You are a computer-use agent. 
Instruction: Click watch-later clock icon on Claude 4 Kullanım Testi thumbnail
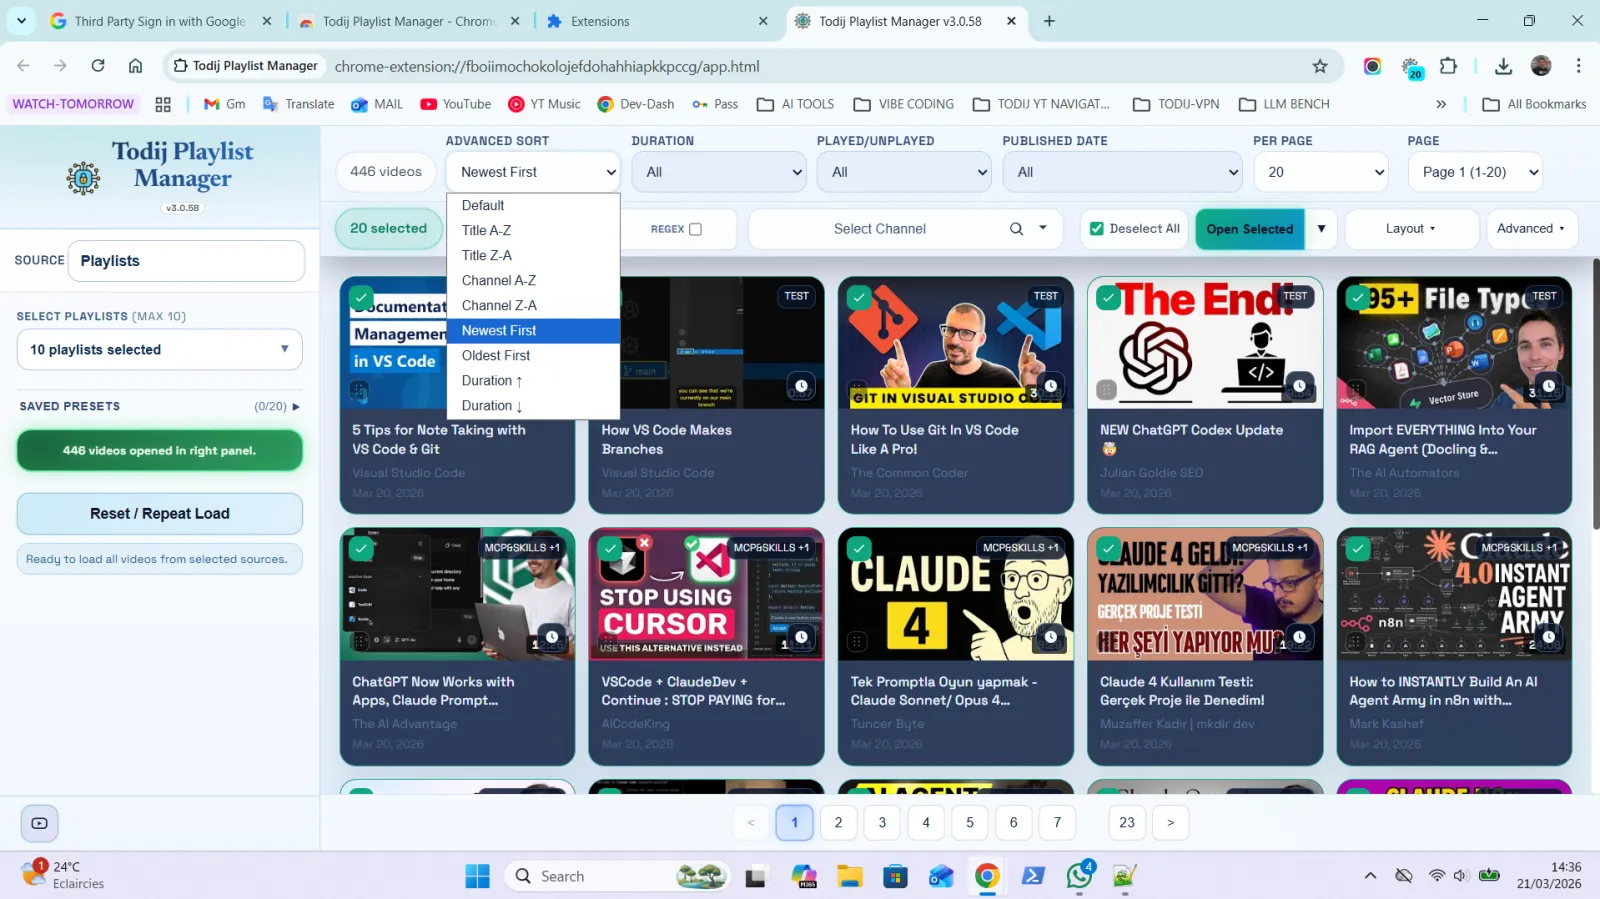tap(1299, 637)
